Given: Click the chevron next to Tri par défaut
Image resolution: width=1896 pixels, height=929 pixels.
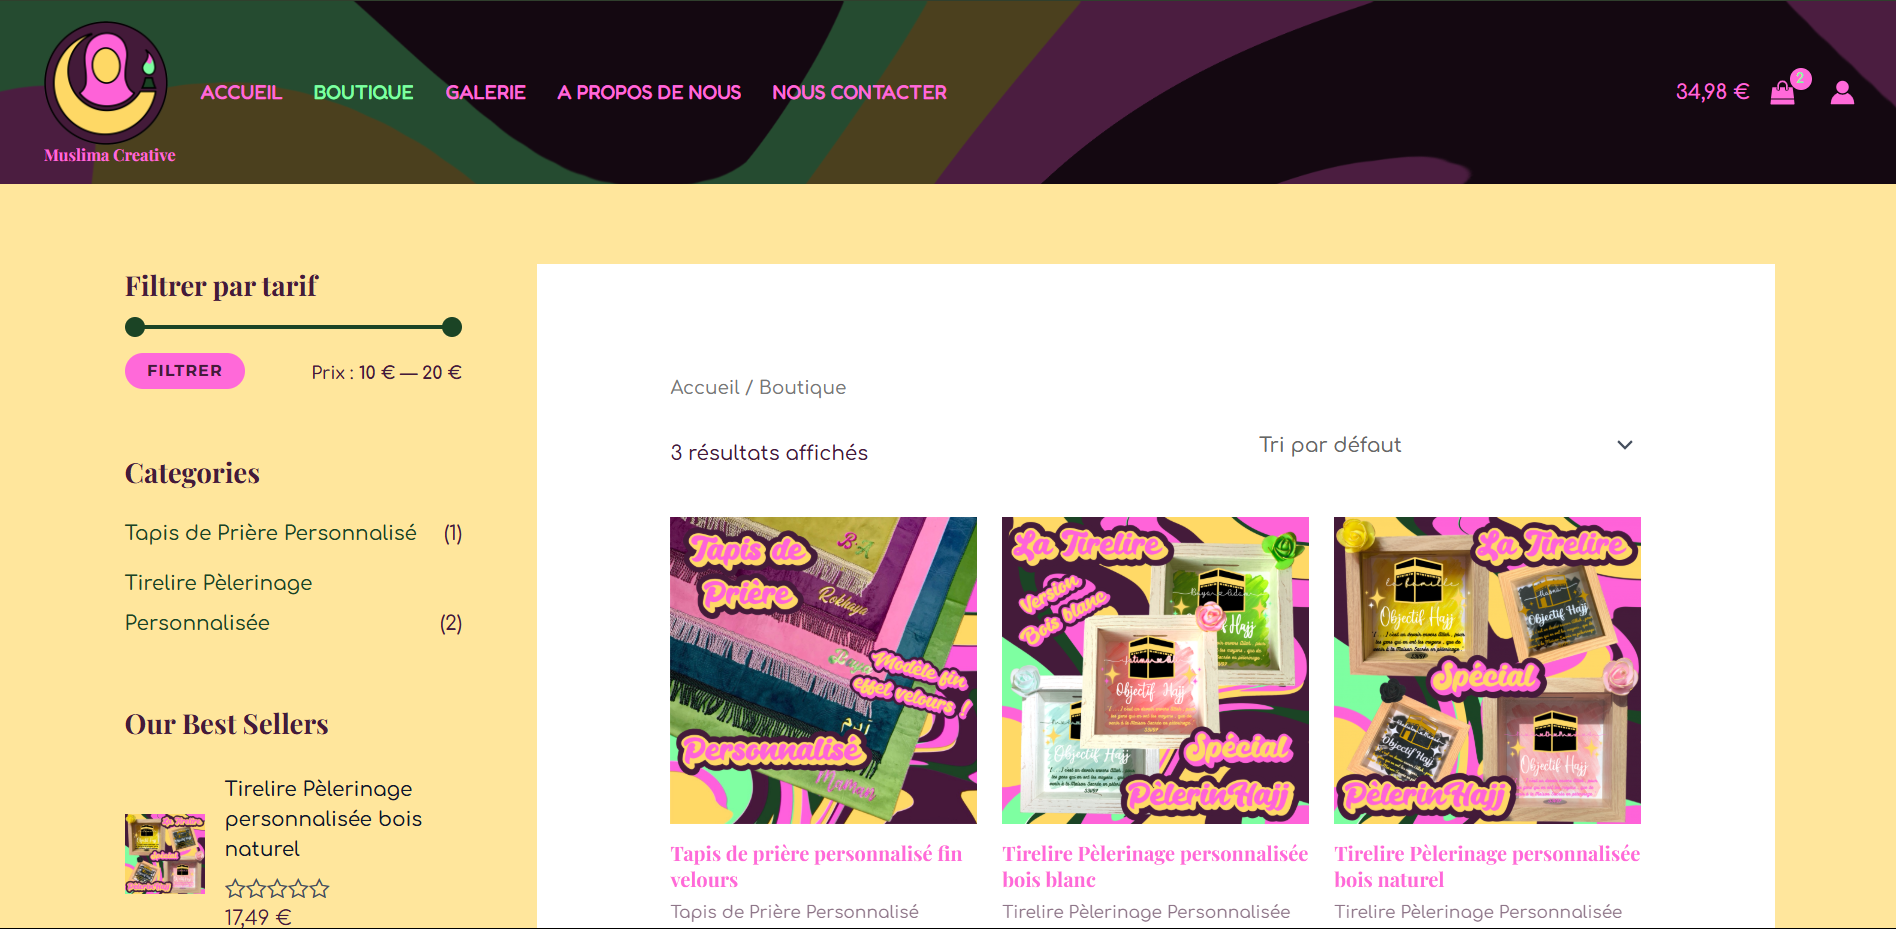Looking at the screenshot, I should click(1626, 444).
